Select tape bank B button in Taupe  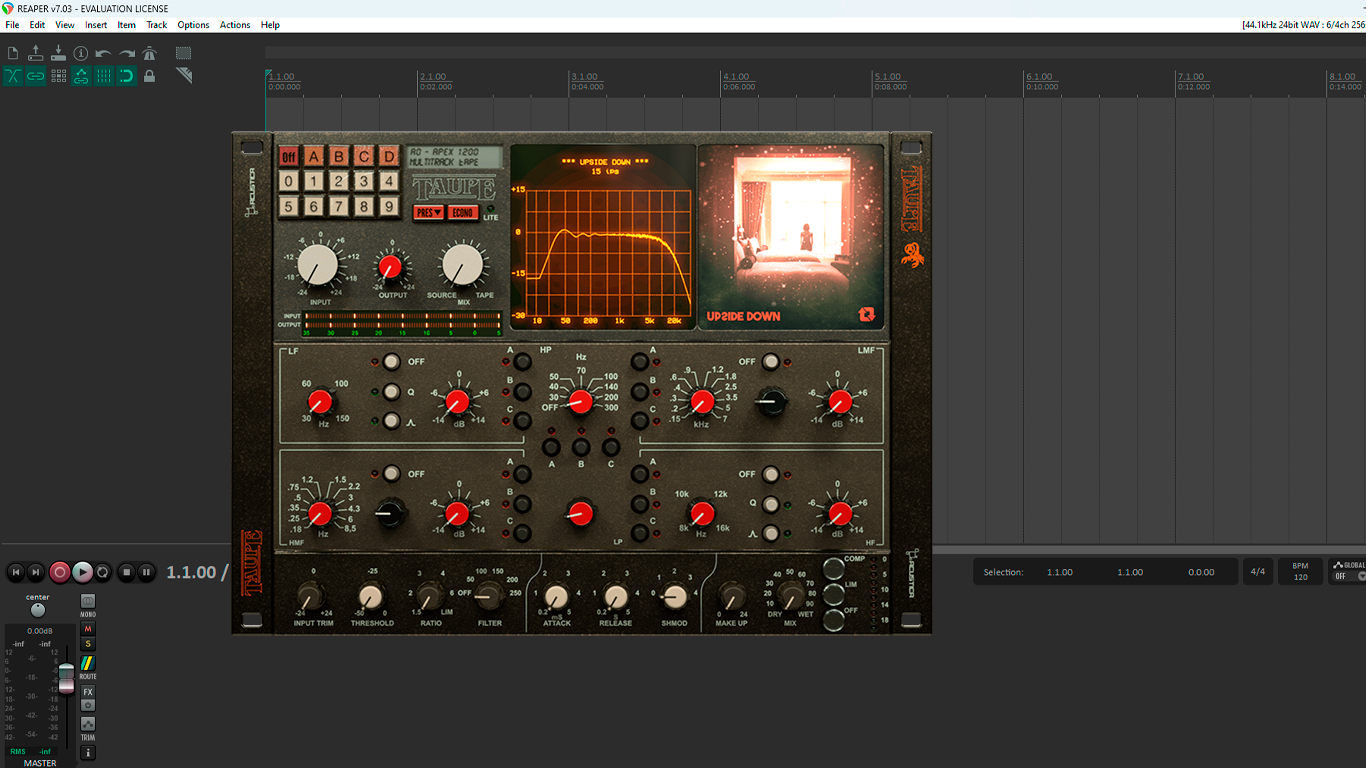pyautogui.click(x=339, y=156)
